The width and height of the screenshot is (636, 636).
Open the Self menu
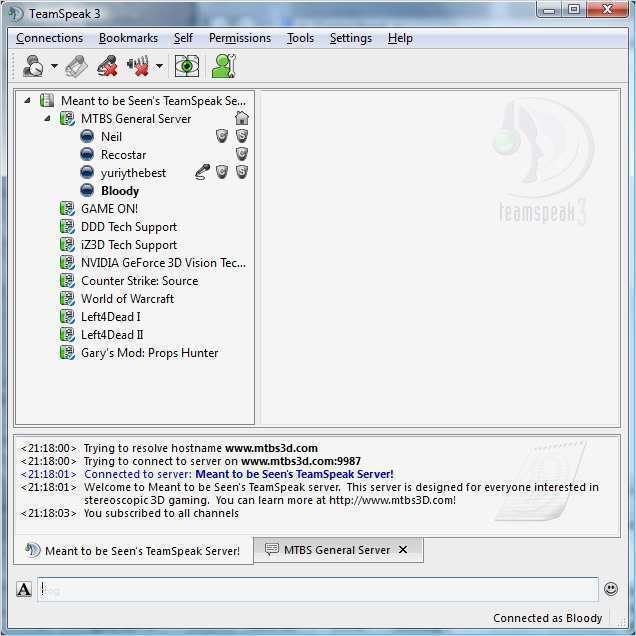click(x=183, y=38)
